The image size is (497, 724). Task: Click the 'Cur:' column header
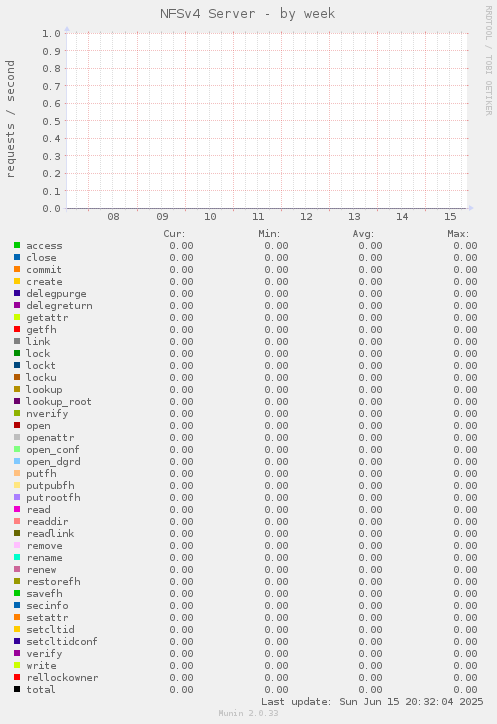[174, 234]
